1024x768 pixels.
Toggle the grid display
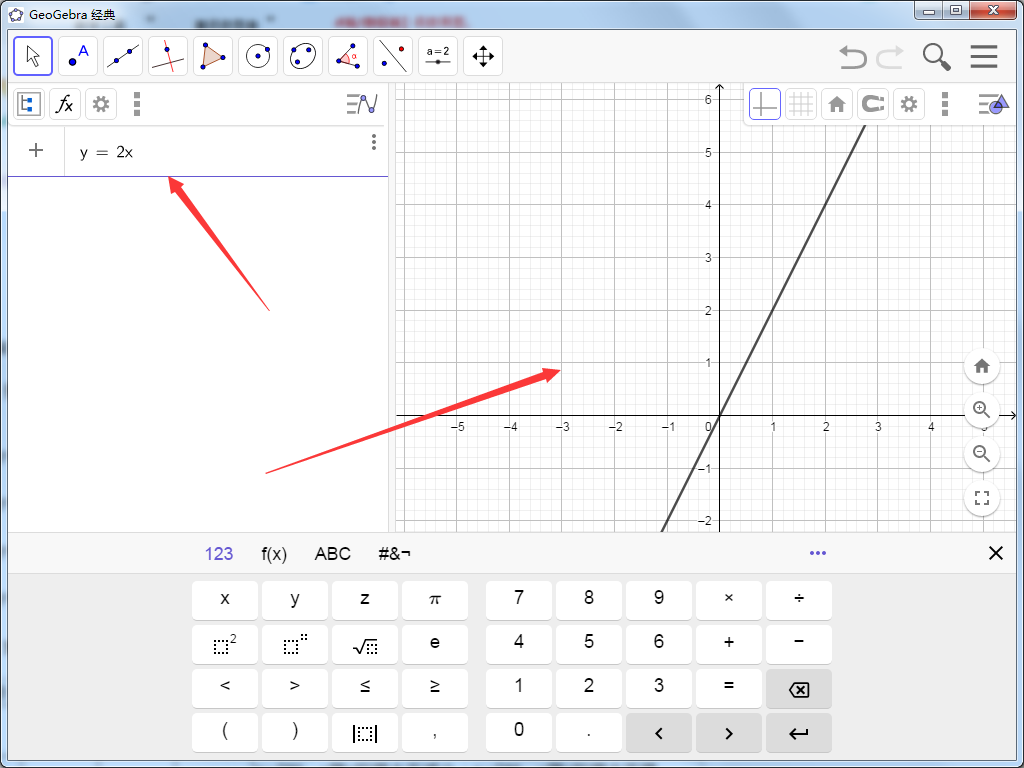(800, 104)
